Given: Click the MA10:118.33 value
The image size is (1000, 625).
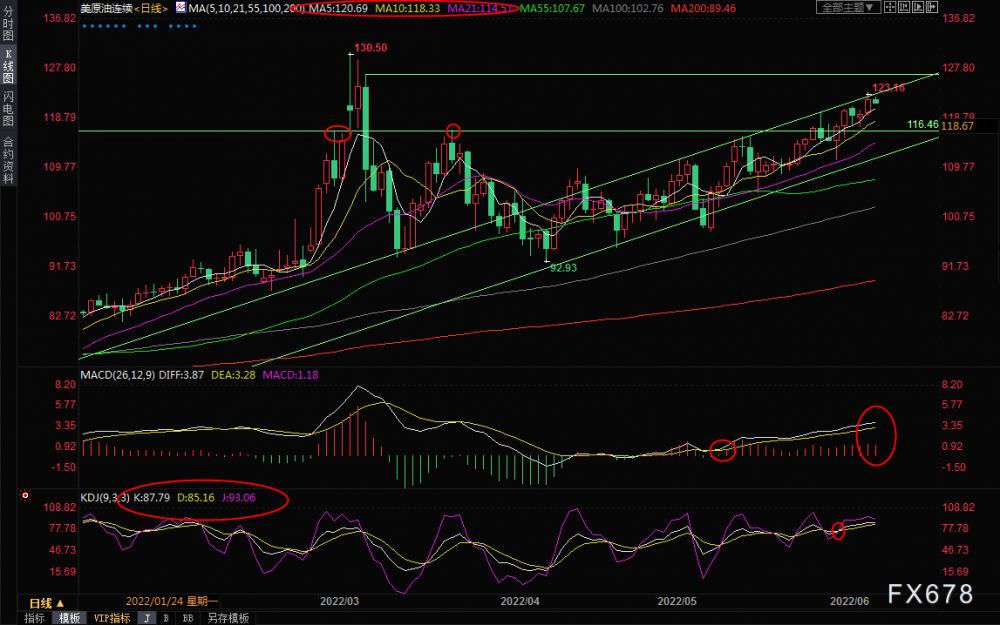Looking at the screenshot, I should (407, 8).
